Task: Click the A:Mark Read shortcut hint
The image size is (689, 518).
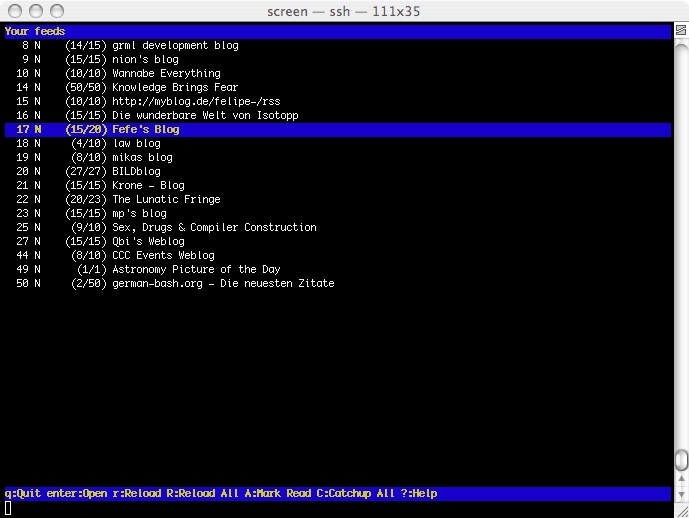Action: 277,493
